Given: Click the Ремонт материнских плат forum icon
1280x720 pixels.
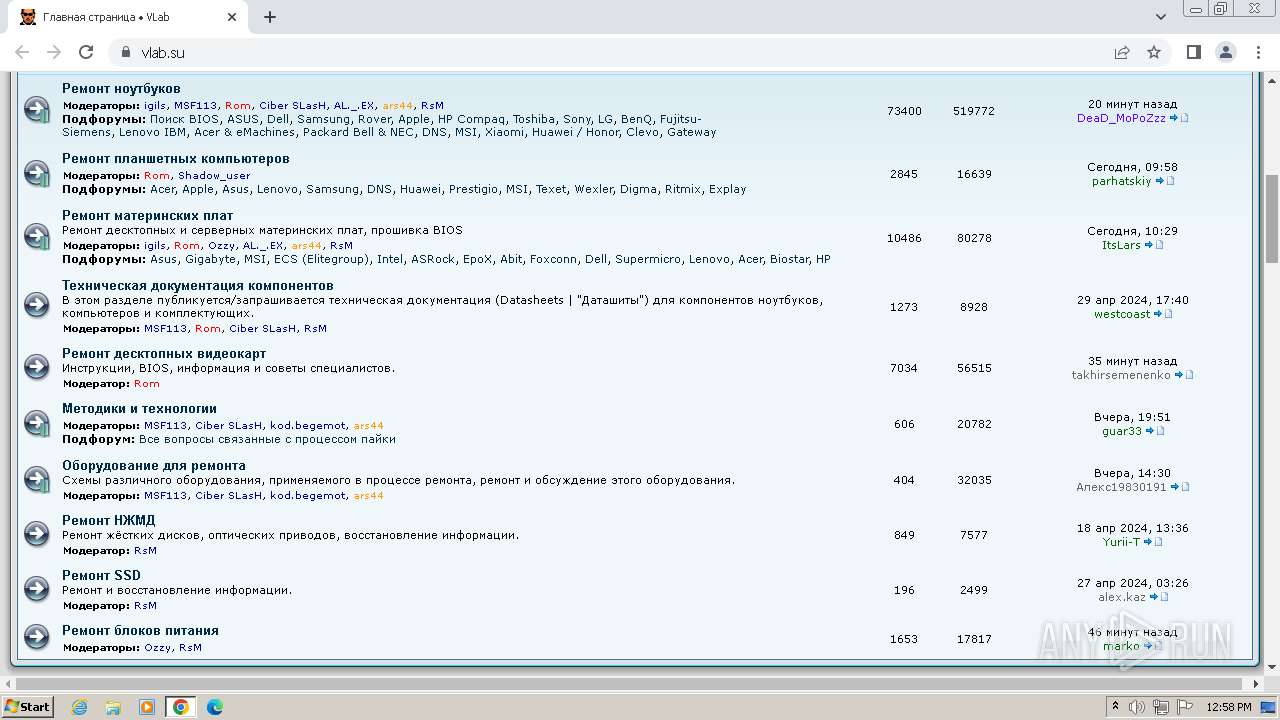Looking at the screenshot, I should pos(37,237).
